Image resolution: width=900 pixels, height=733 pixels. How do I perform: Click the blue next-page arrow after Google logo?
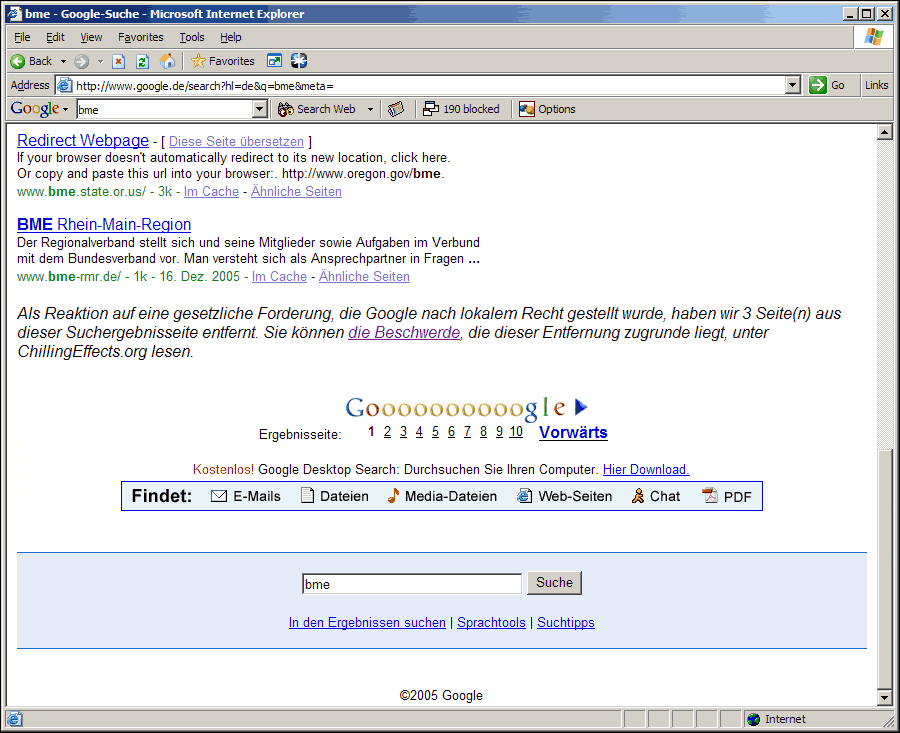(581, 407)
